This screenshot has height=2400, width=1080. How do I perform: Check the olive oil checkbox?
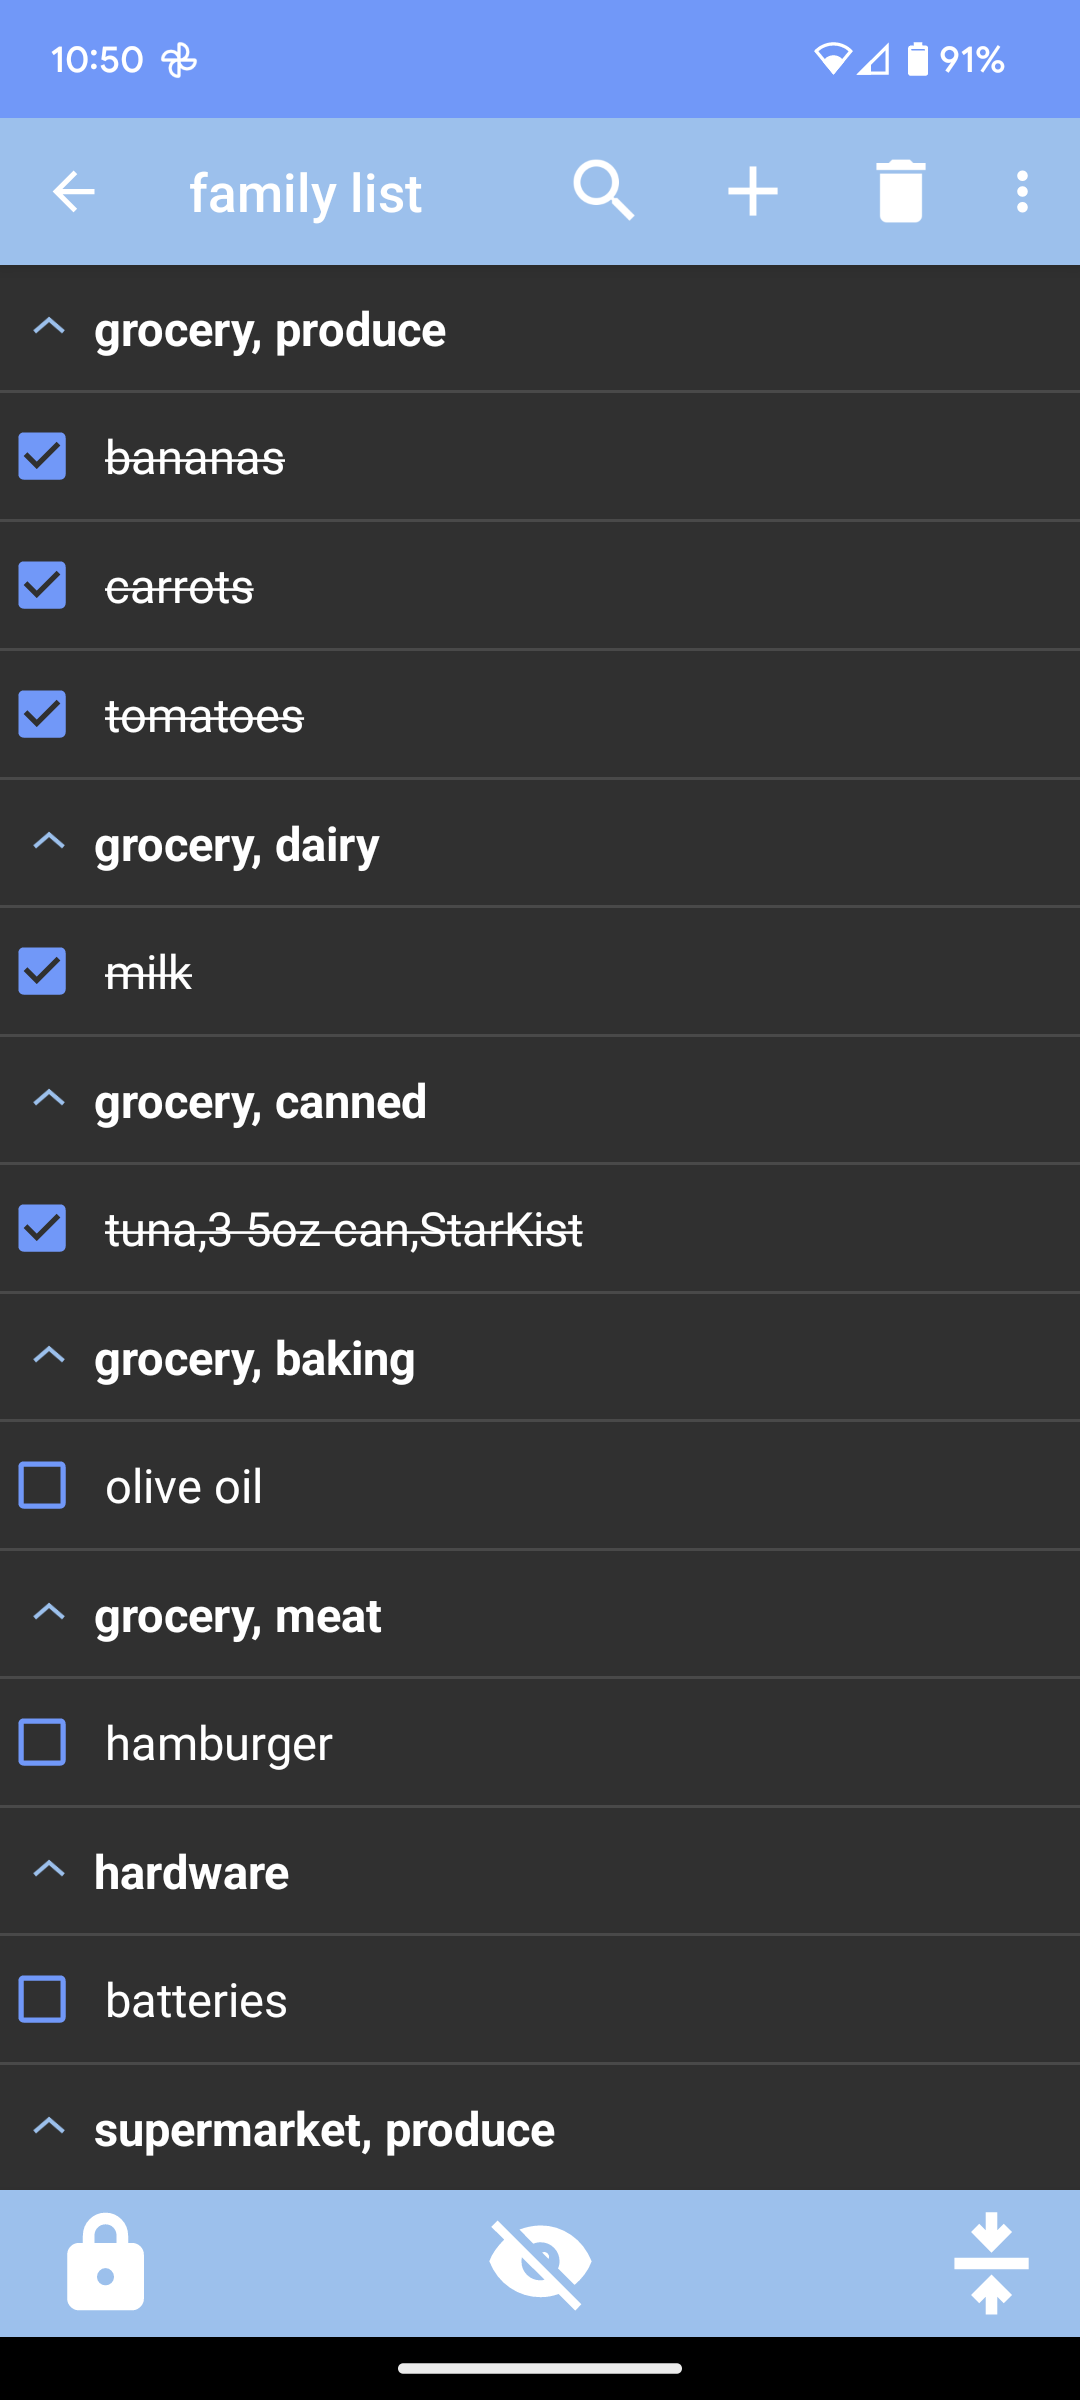(42, 1485)
